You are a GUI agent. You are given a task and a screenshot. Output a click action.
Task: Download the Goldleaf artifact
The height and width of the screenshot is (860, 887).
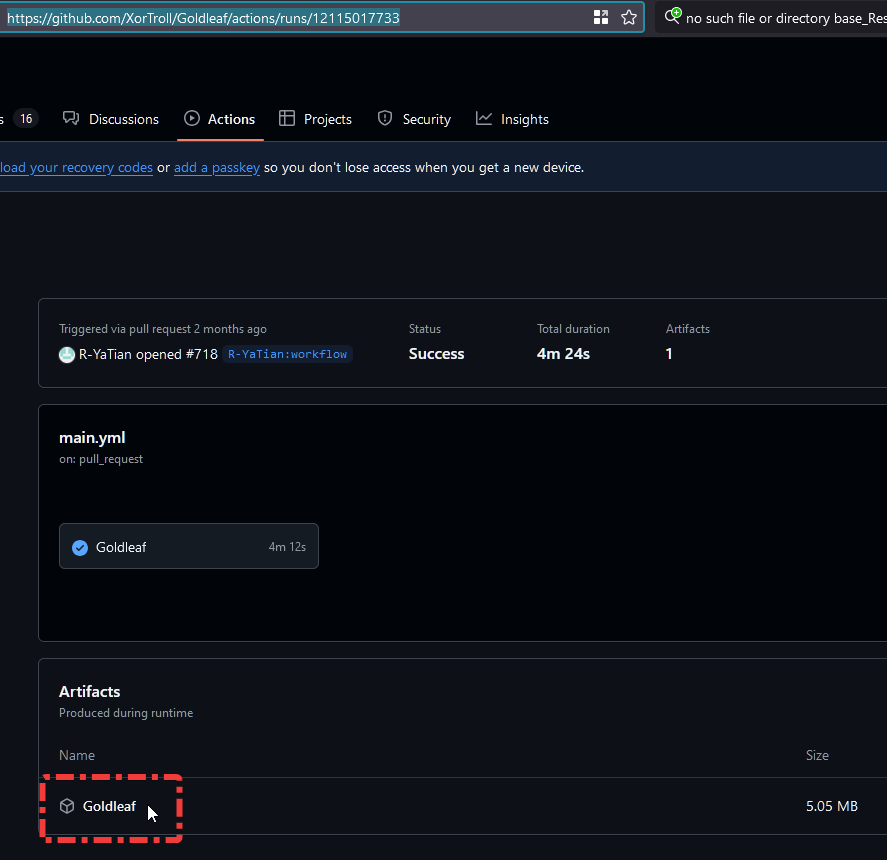point(109,806)
